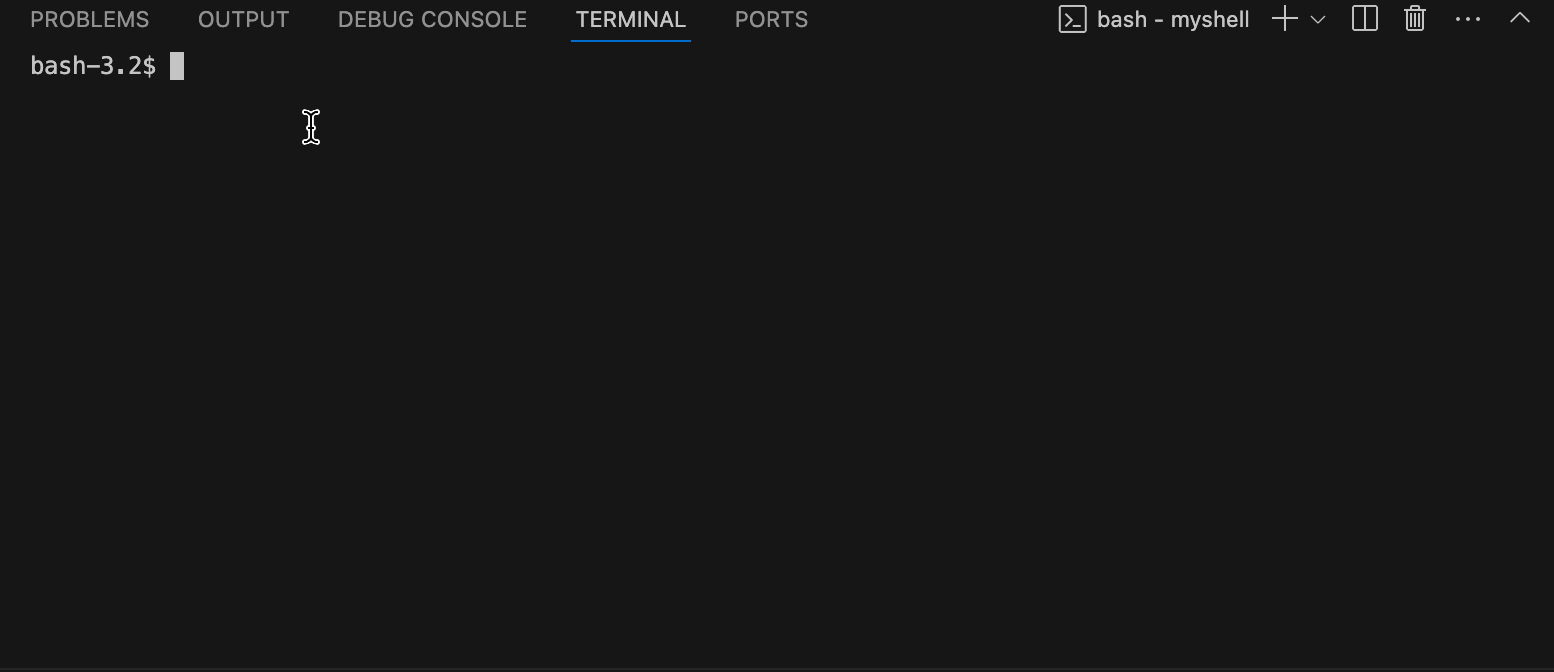
Task: Focus the terminal at the block cursor
Action: (x=177, y=66)
